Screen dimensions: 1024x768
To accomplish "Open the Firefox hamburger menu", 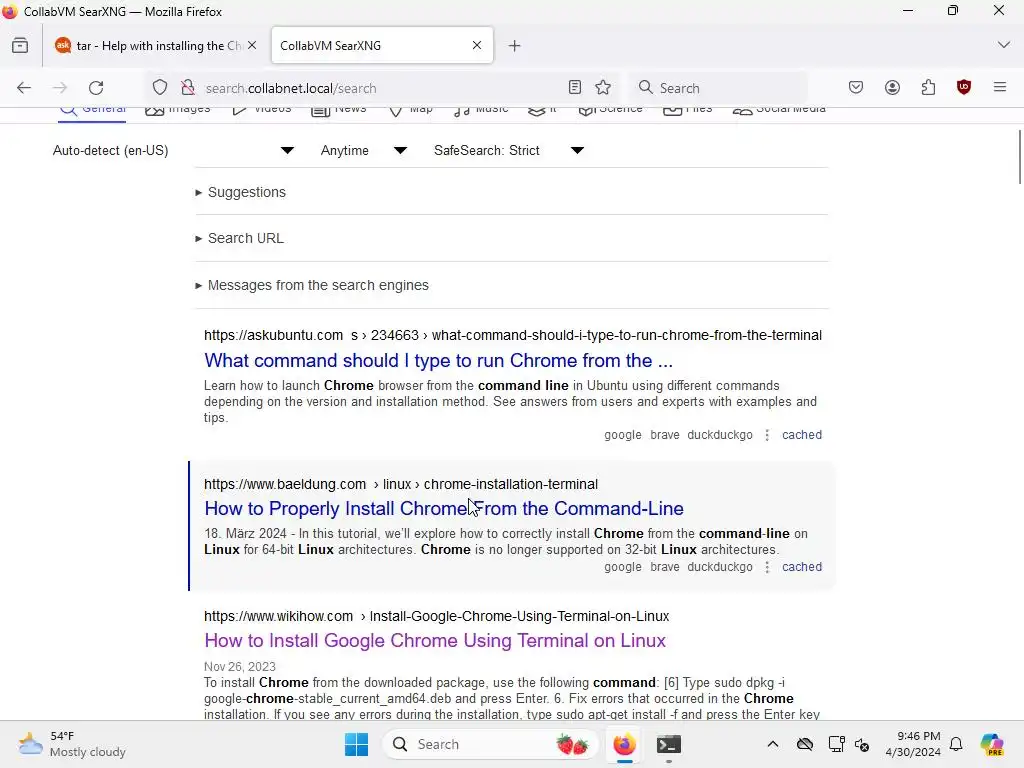I will pos(1000,87).
